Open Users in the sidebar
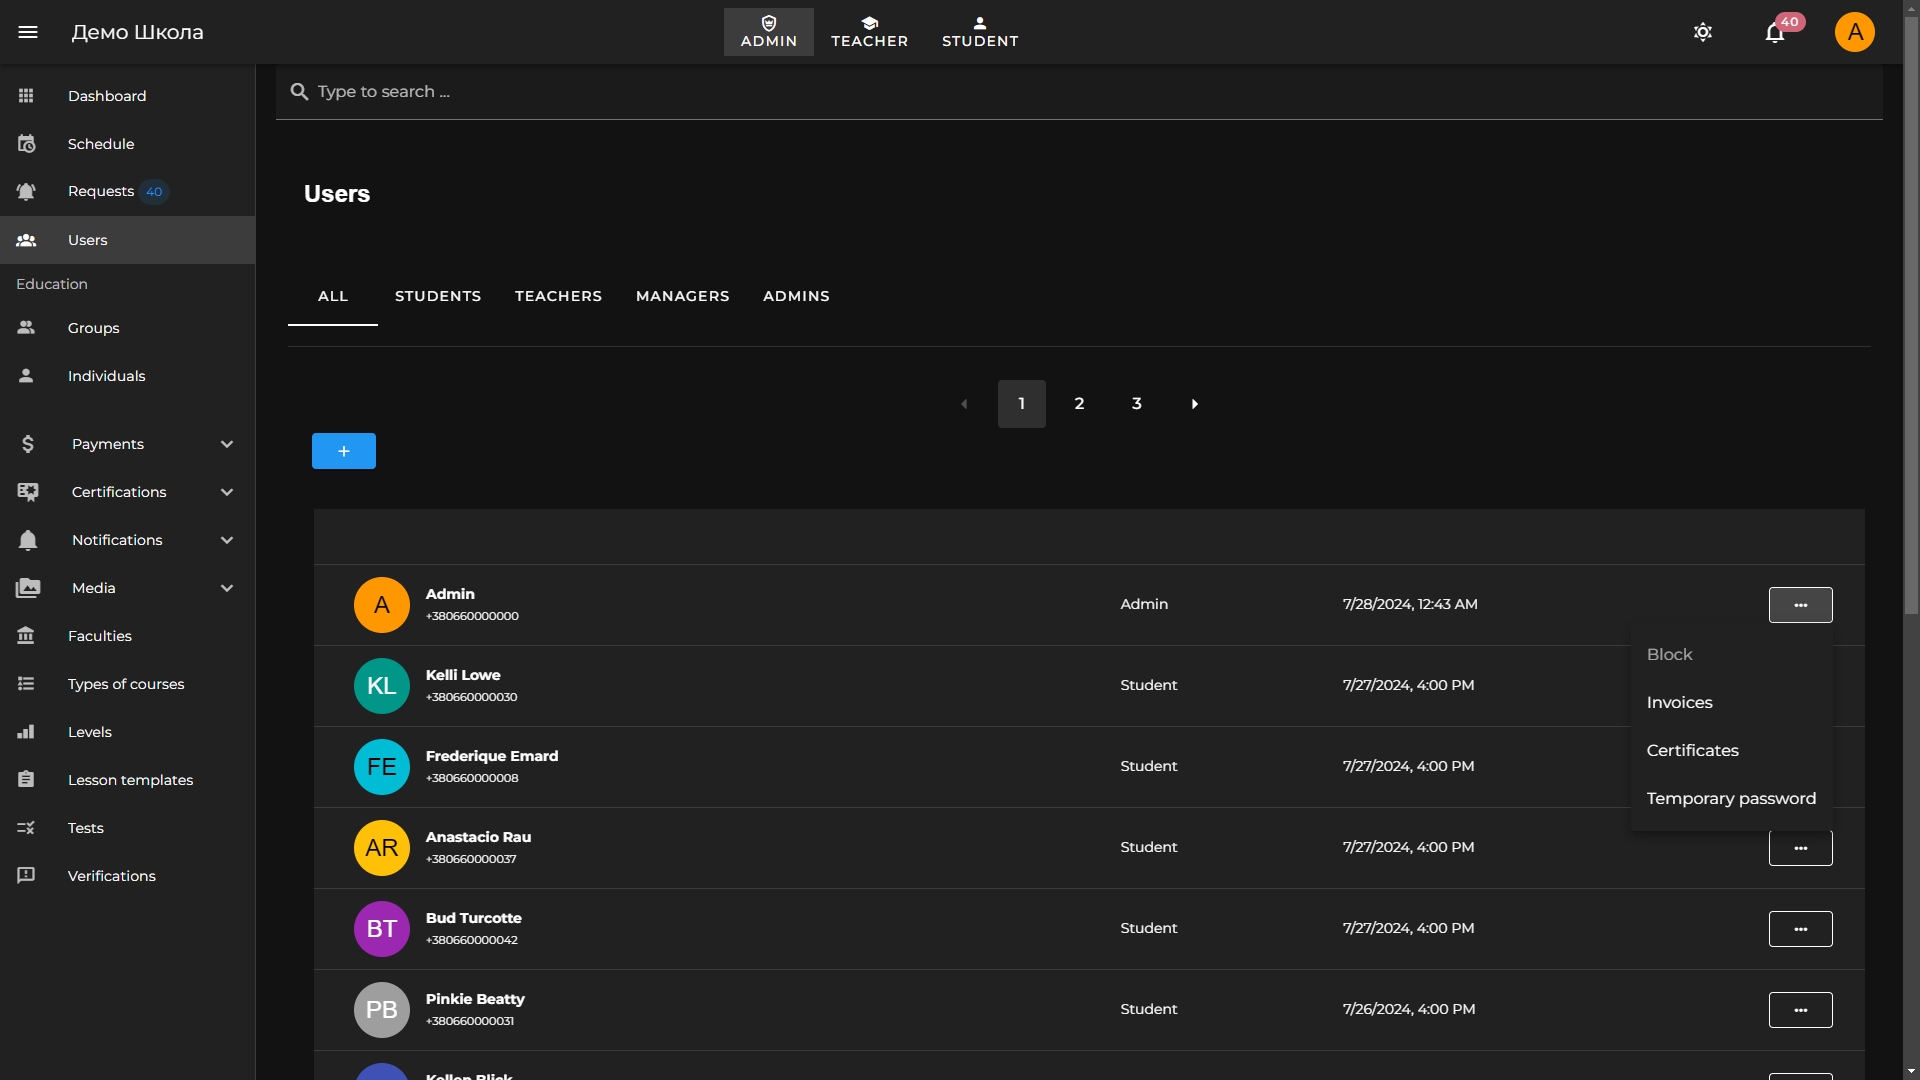The image size is (1920, 1080). pyautogui.click(x=128, y=240)
